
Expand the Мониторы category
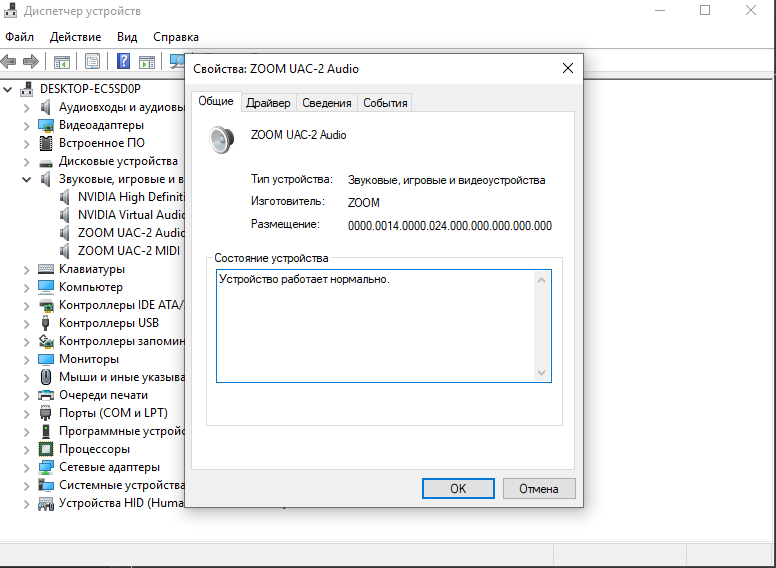[x=27, y=360]
